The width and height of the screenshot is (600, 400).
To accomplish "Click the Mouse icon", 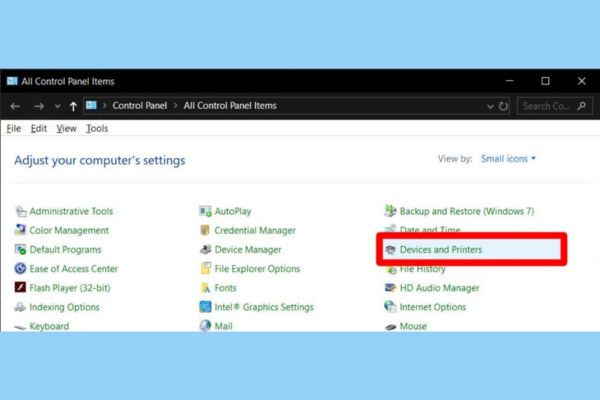I will [x=390, y=327].
